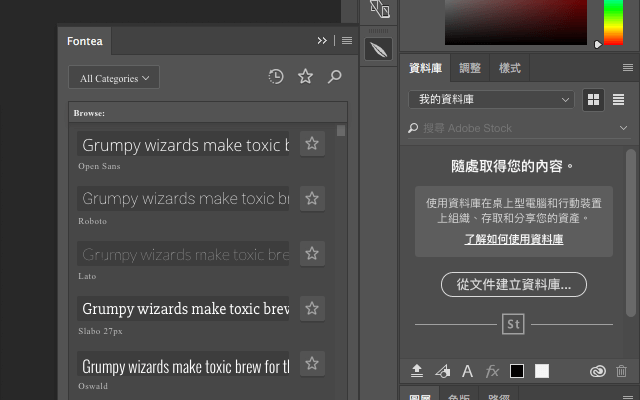Screen dimensions: 640x400
Task: Favorite the Open Sans font
Action: 312,144
